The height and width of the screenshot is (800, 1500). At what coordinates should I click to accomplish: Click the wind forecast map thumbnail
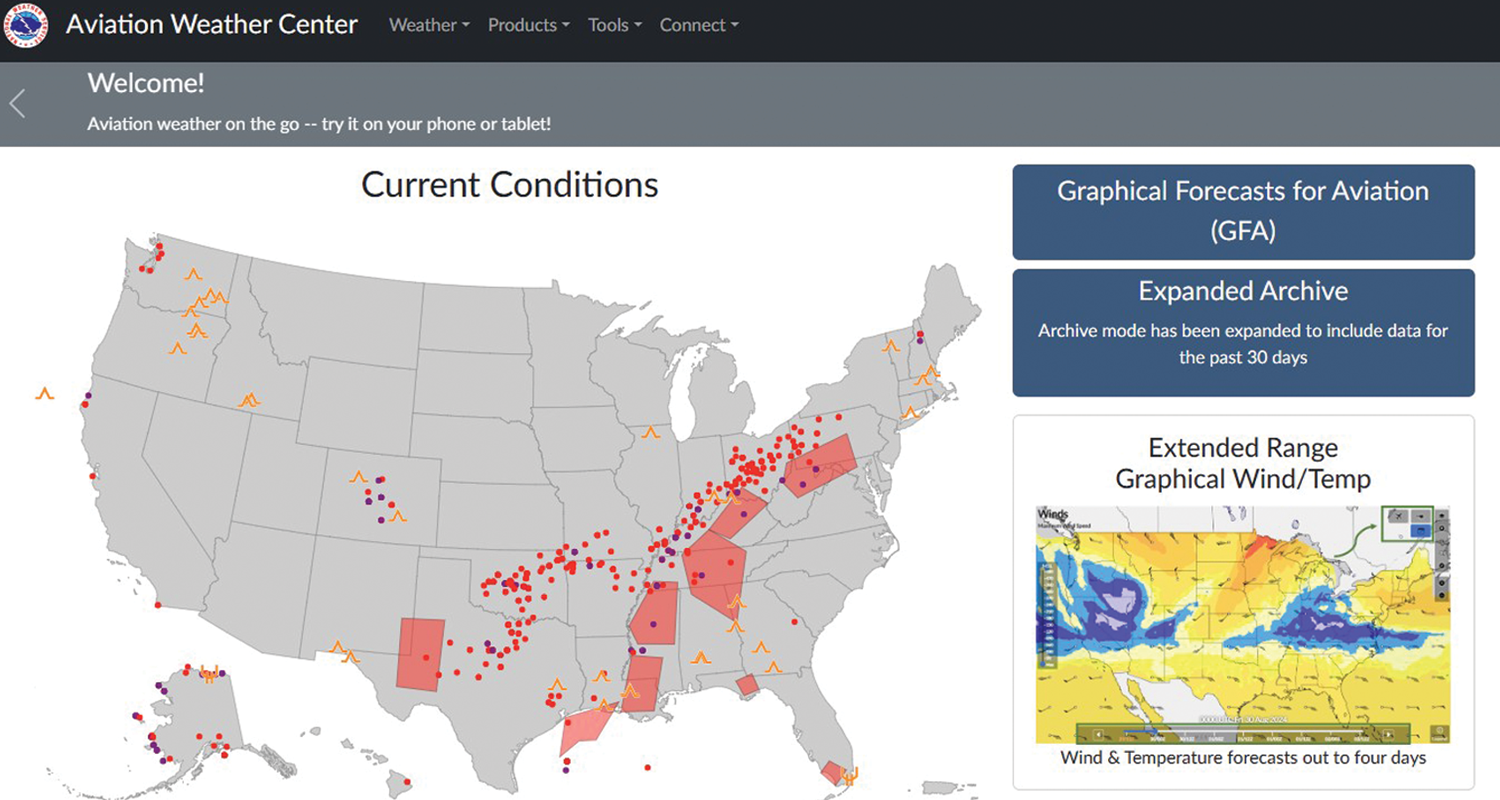(x=1243, y=625)
